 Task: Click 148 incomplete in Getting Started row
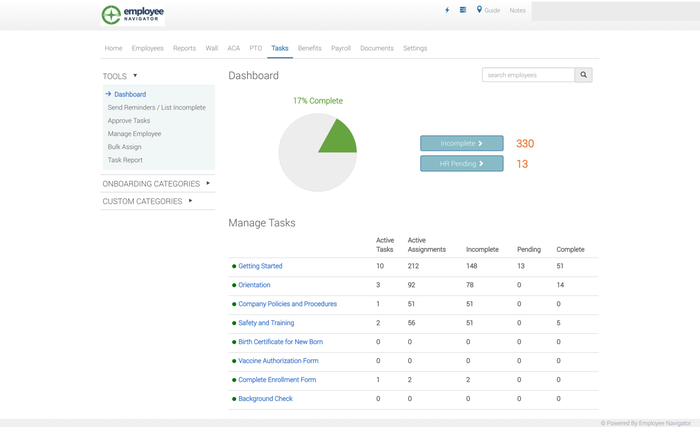click(x=471, y=266)
